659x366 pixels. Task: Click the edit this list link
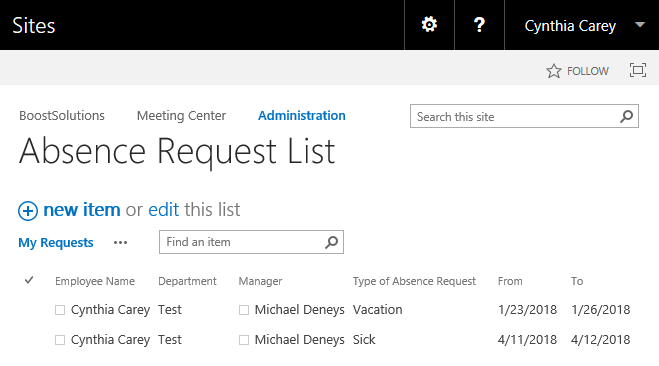(x=163, y=210)
